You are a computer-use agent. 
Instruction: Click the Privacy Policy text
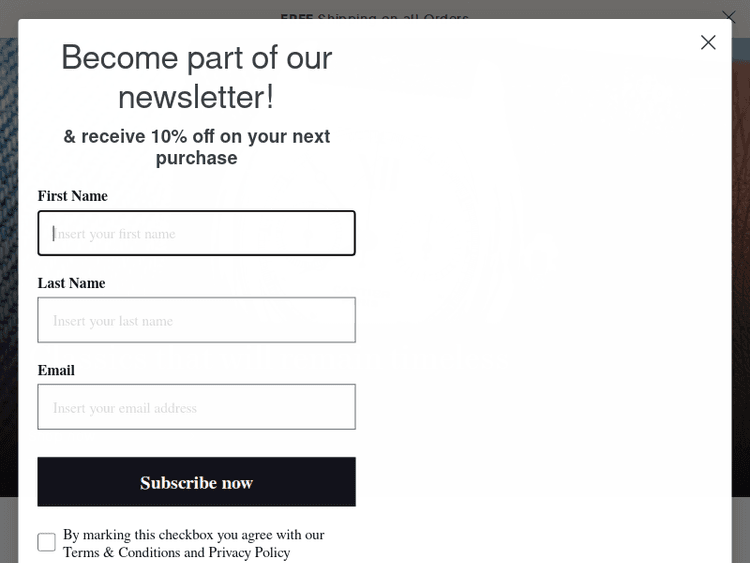(249, 552)
